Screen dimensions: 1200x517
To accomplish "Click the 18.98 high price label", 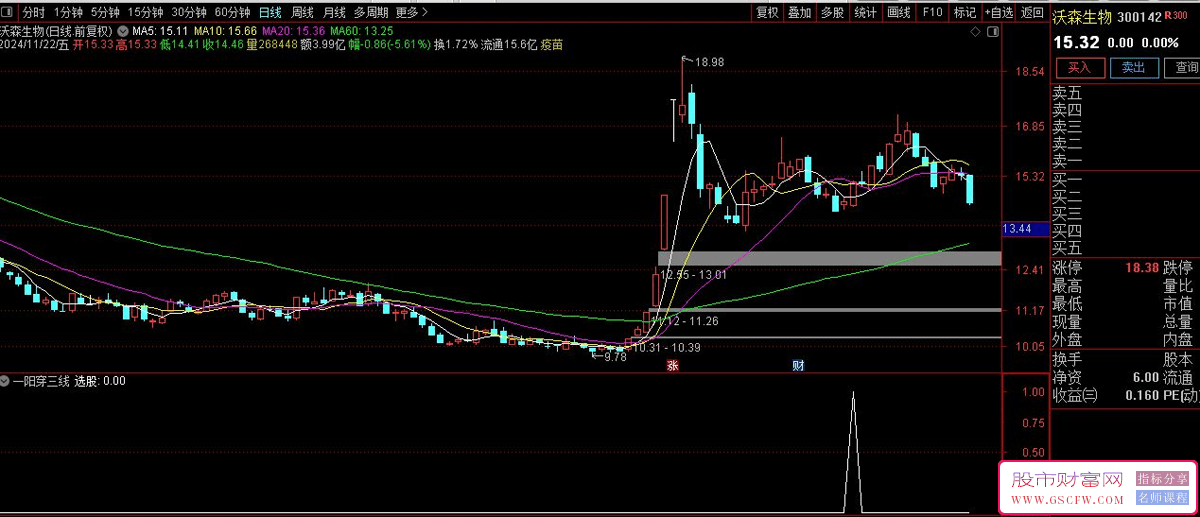I will pos(710,62).
